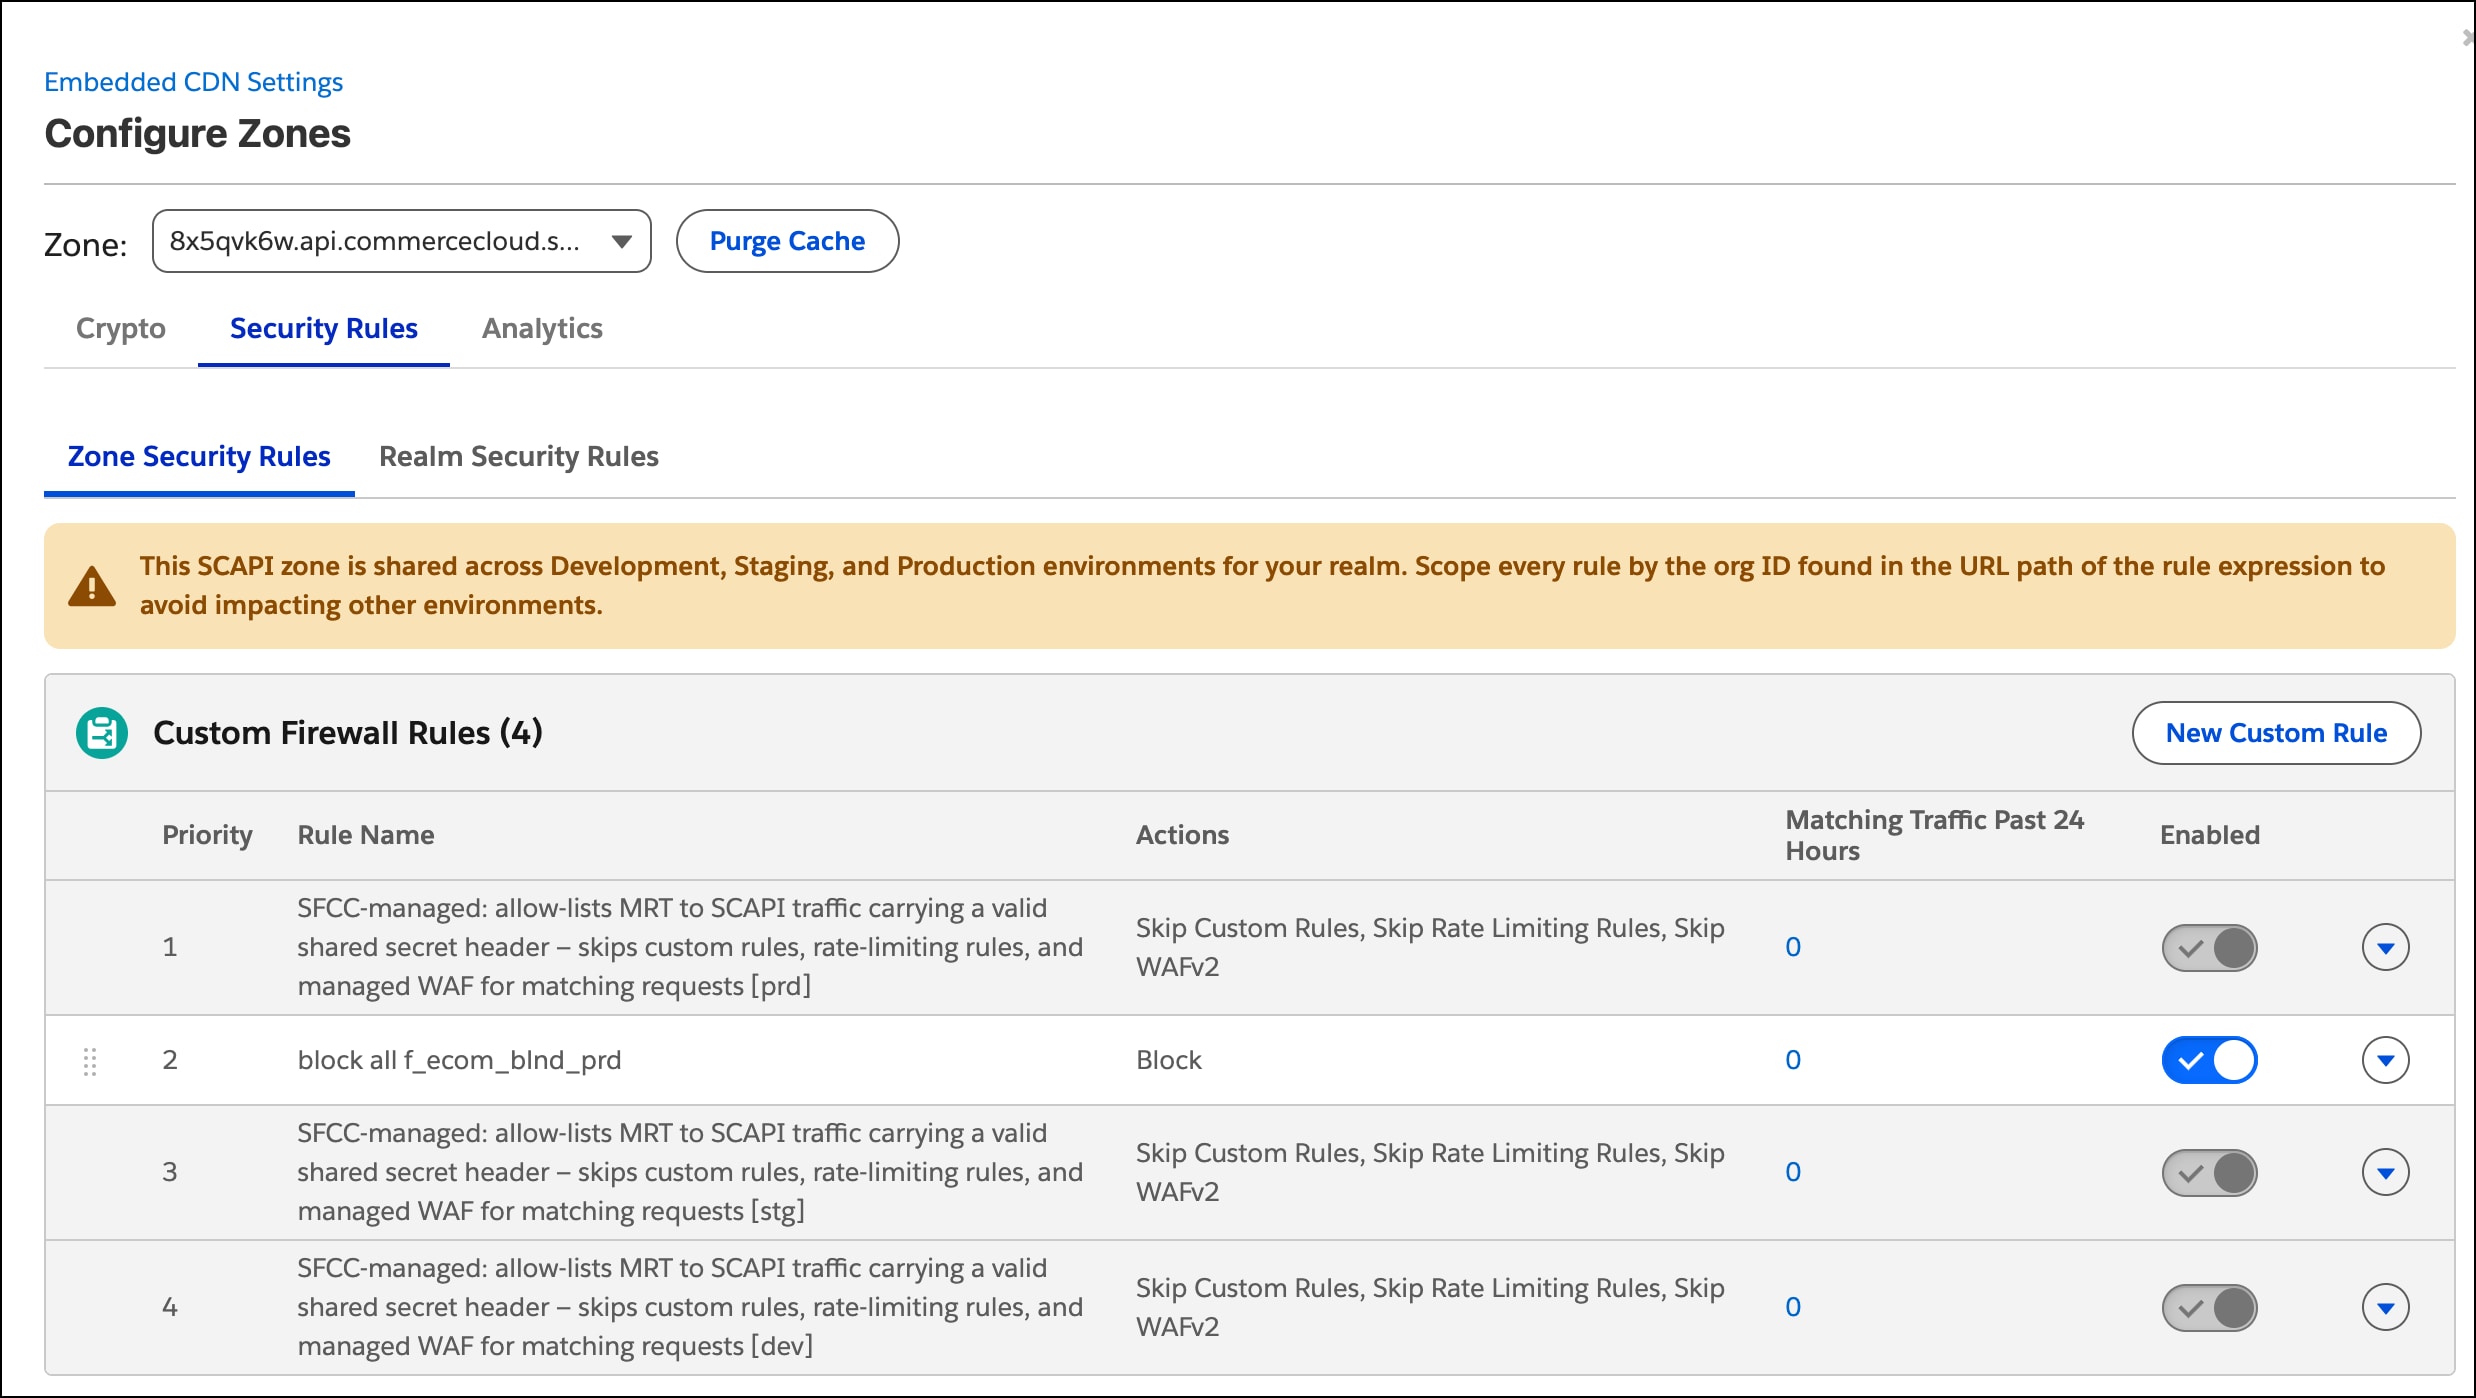The width and height of the screenshot is (2476, 1398).
Task: Click the warning triangle icon in banner
Action: point(92,587)
